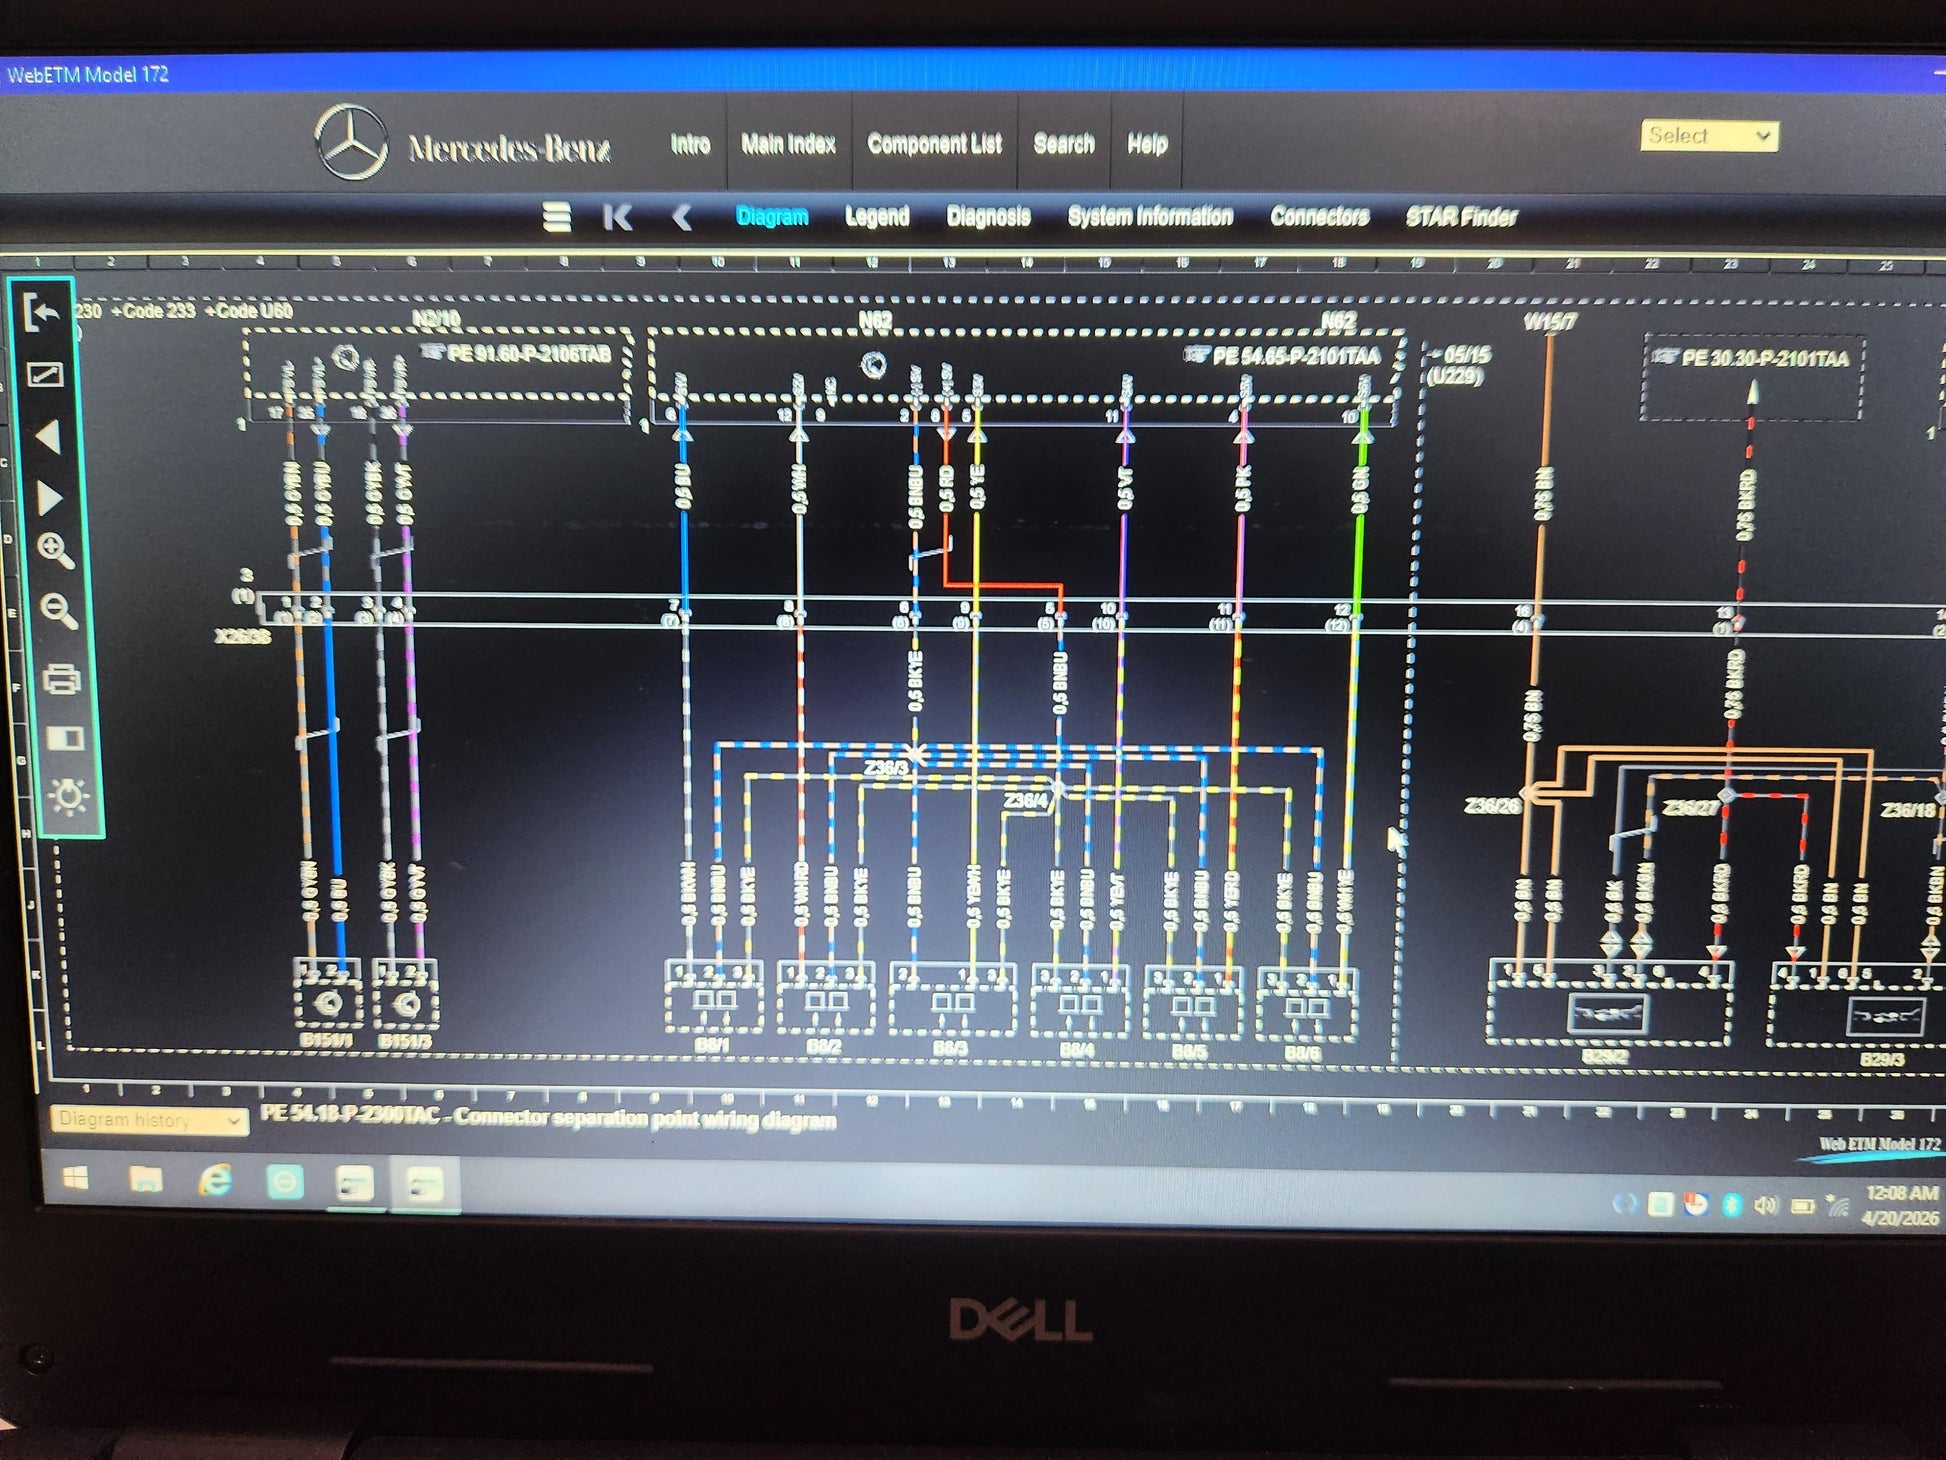The height and width of the screenshot is (1460, 1946).
Task: Click the Bluetooth icon in system tray
Action: click(1732, 1204)
